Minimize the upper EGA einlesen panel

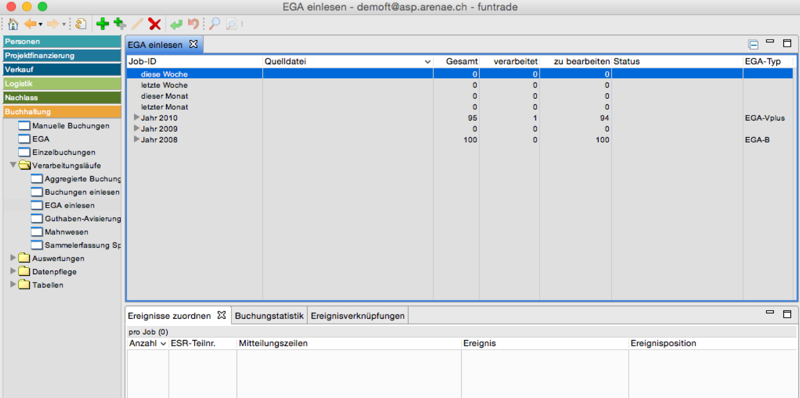pyautogui.click(x=770, y=42)
